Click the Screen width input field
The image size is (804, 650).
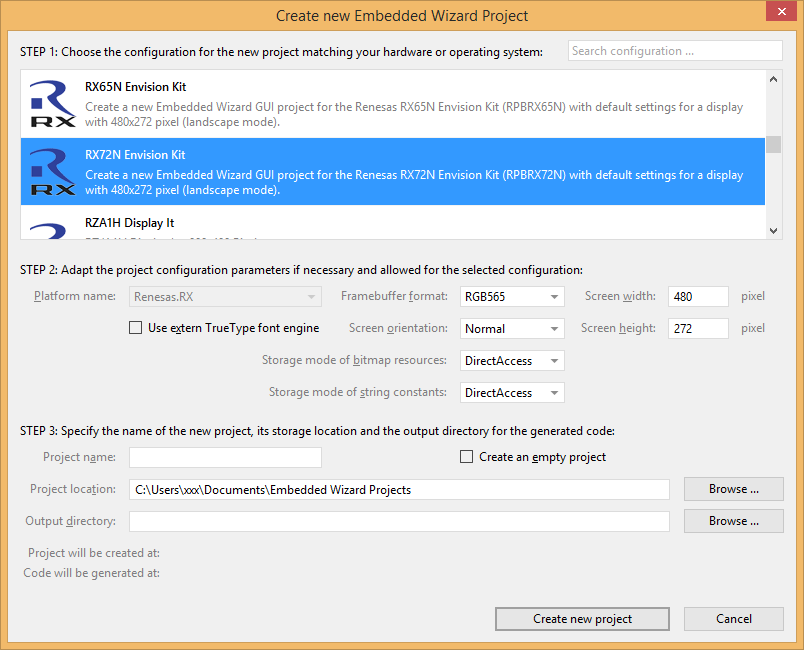point(698,297)
